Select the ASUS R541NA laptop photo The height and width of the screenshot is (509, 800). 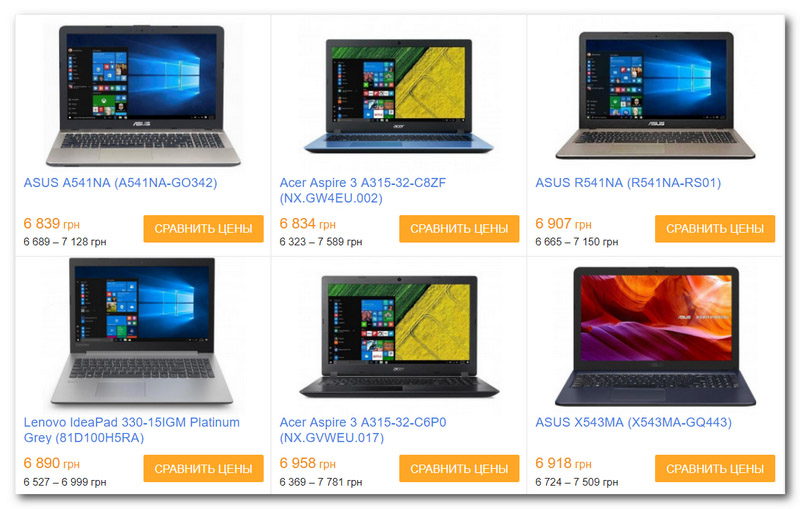(x=656, y=96)
